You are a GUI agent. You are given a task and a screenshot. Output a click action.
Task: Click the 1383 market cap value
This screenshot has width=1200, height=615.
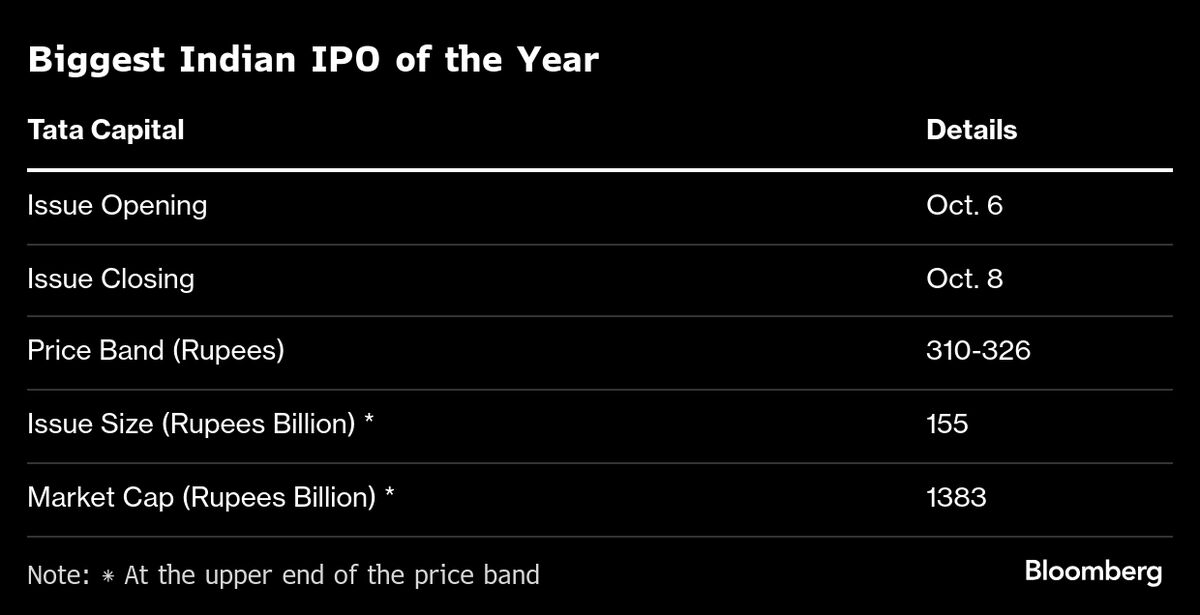[956, 497]
